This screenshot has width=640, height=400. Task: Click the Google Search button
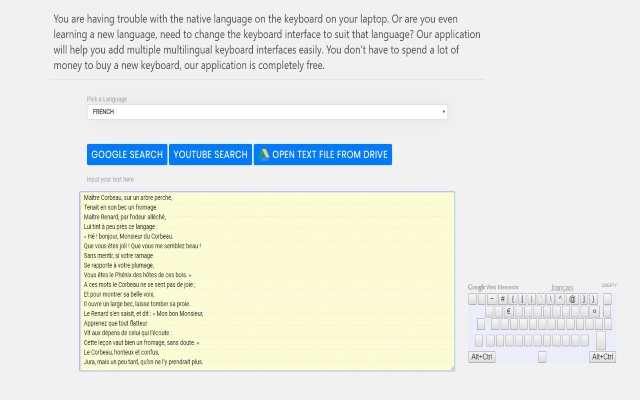pos(127,154)
